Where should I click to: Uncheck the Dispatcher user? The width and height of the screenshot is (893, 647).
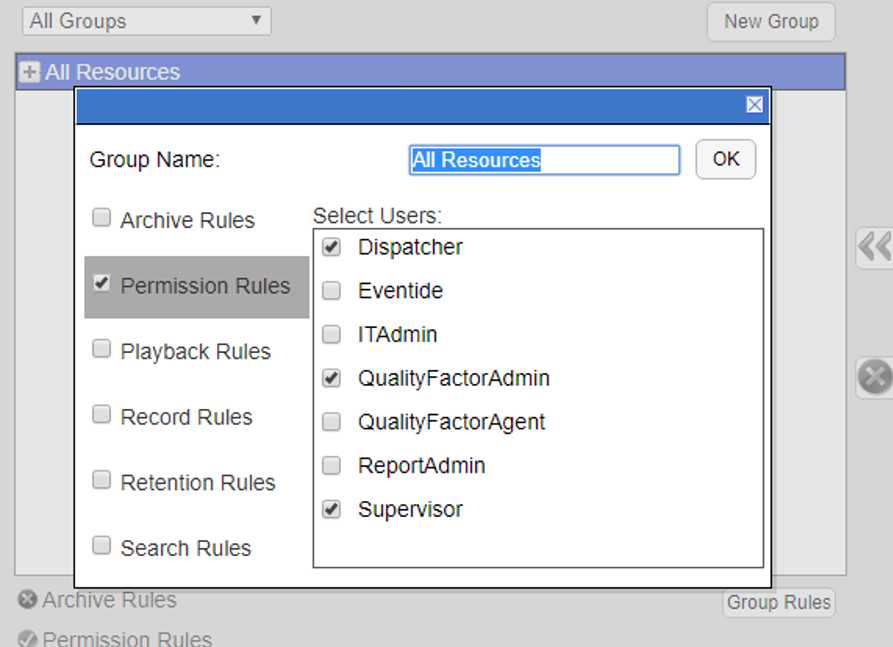(331, 246)
